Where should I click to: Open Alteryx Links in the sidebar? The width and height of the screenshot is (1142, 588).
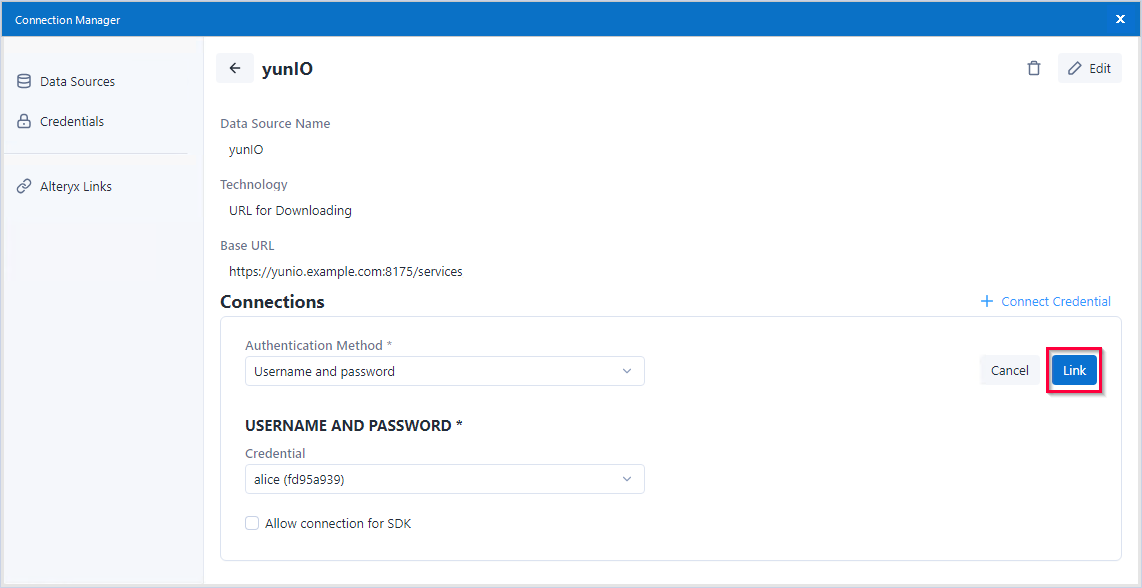(76, 187)
